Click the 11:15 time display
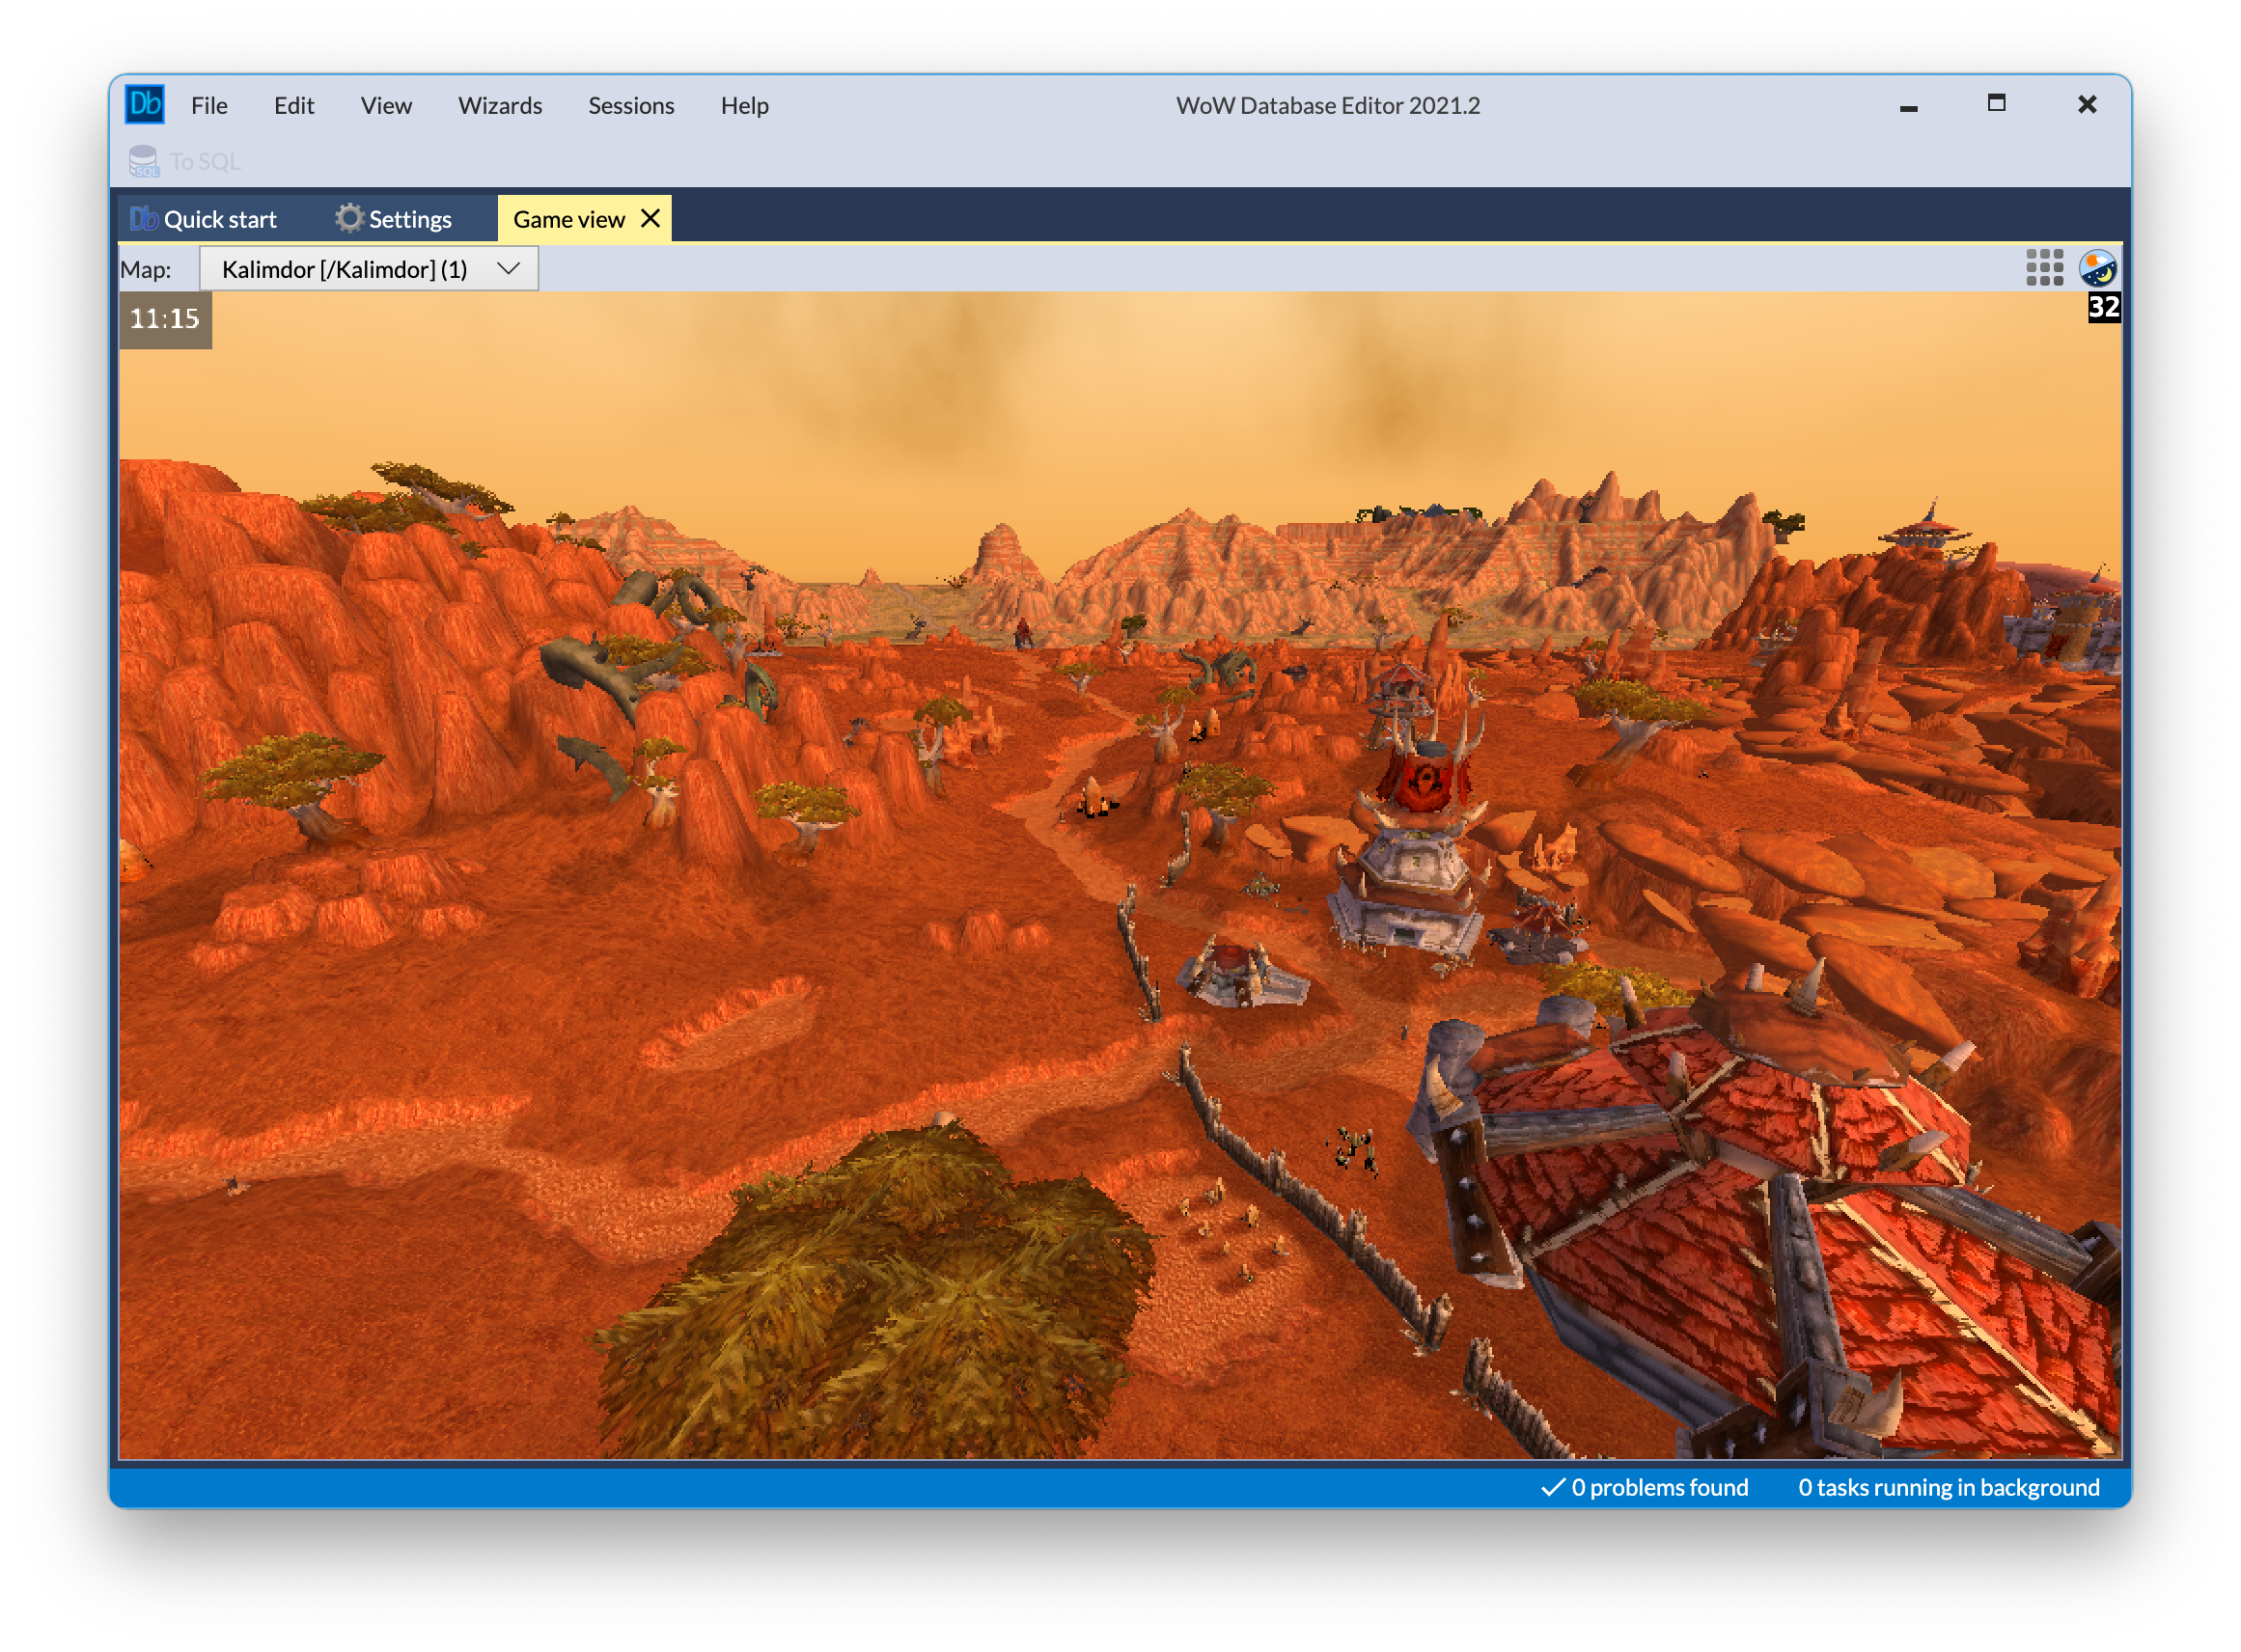Screen dimensions: 2241x1652 [x=165, y=319]
